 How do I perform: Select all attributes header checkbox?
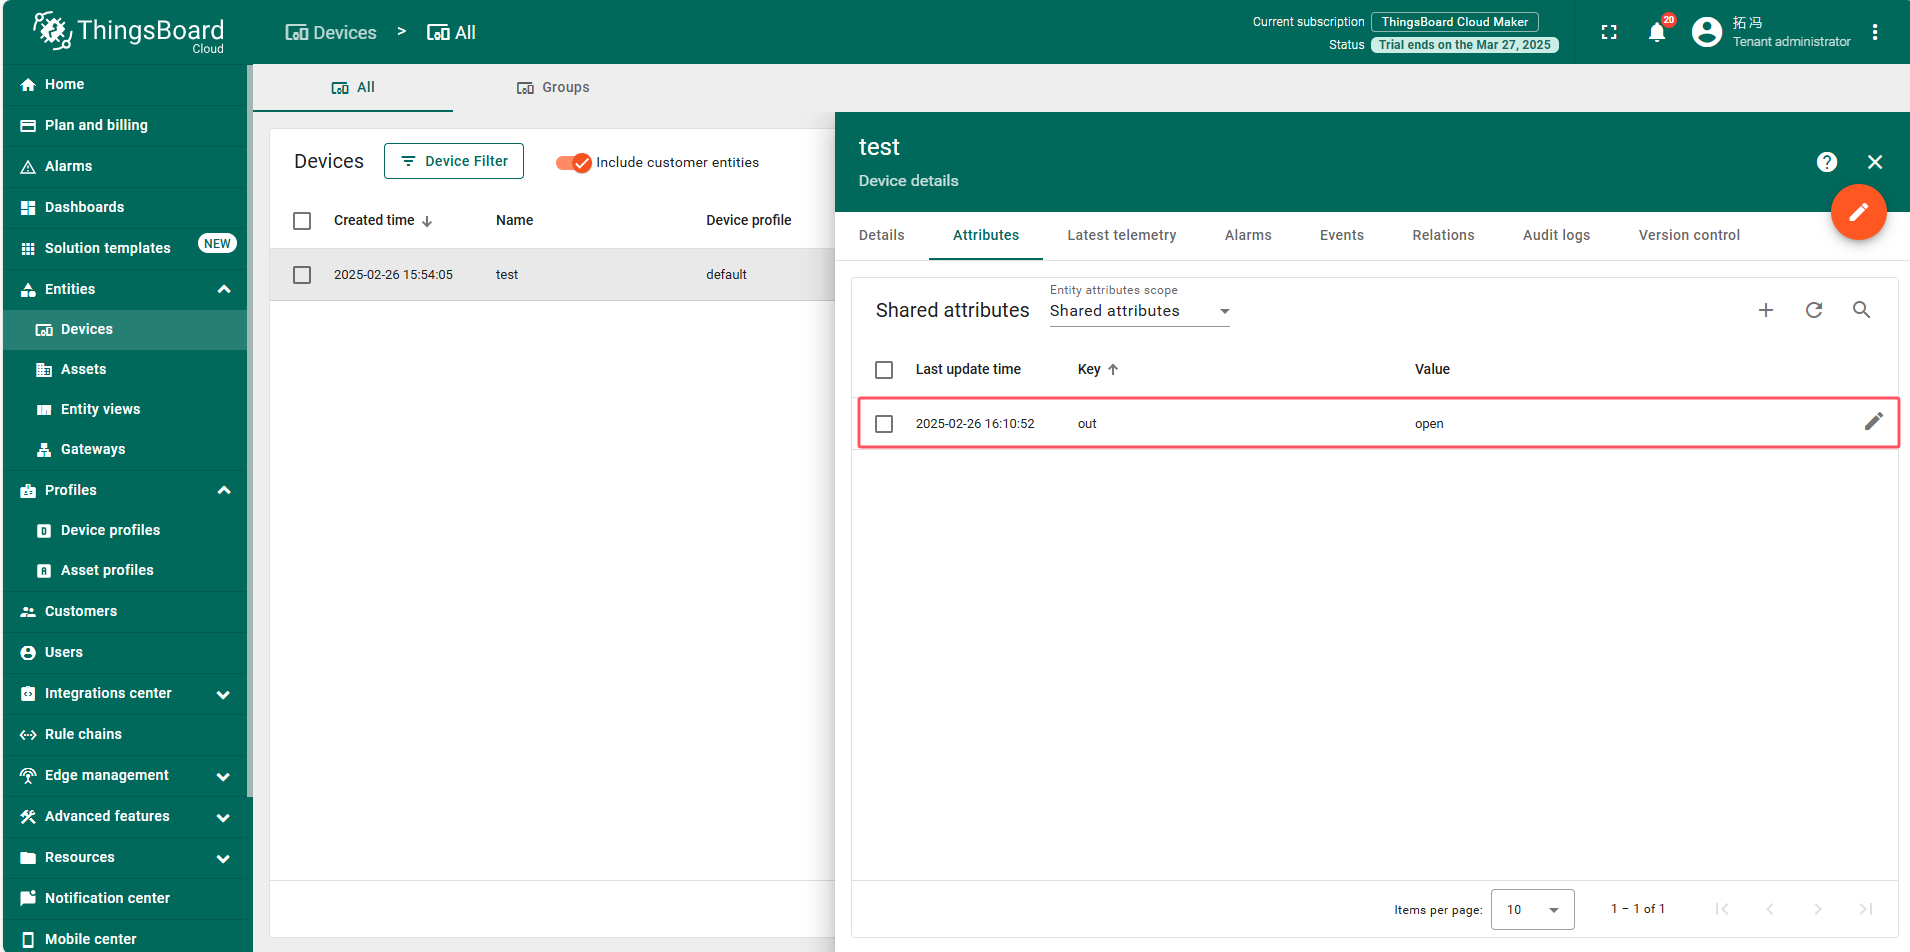click(x=884, y=370)
